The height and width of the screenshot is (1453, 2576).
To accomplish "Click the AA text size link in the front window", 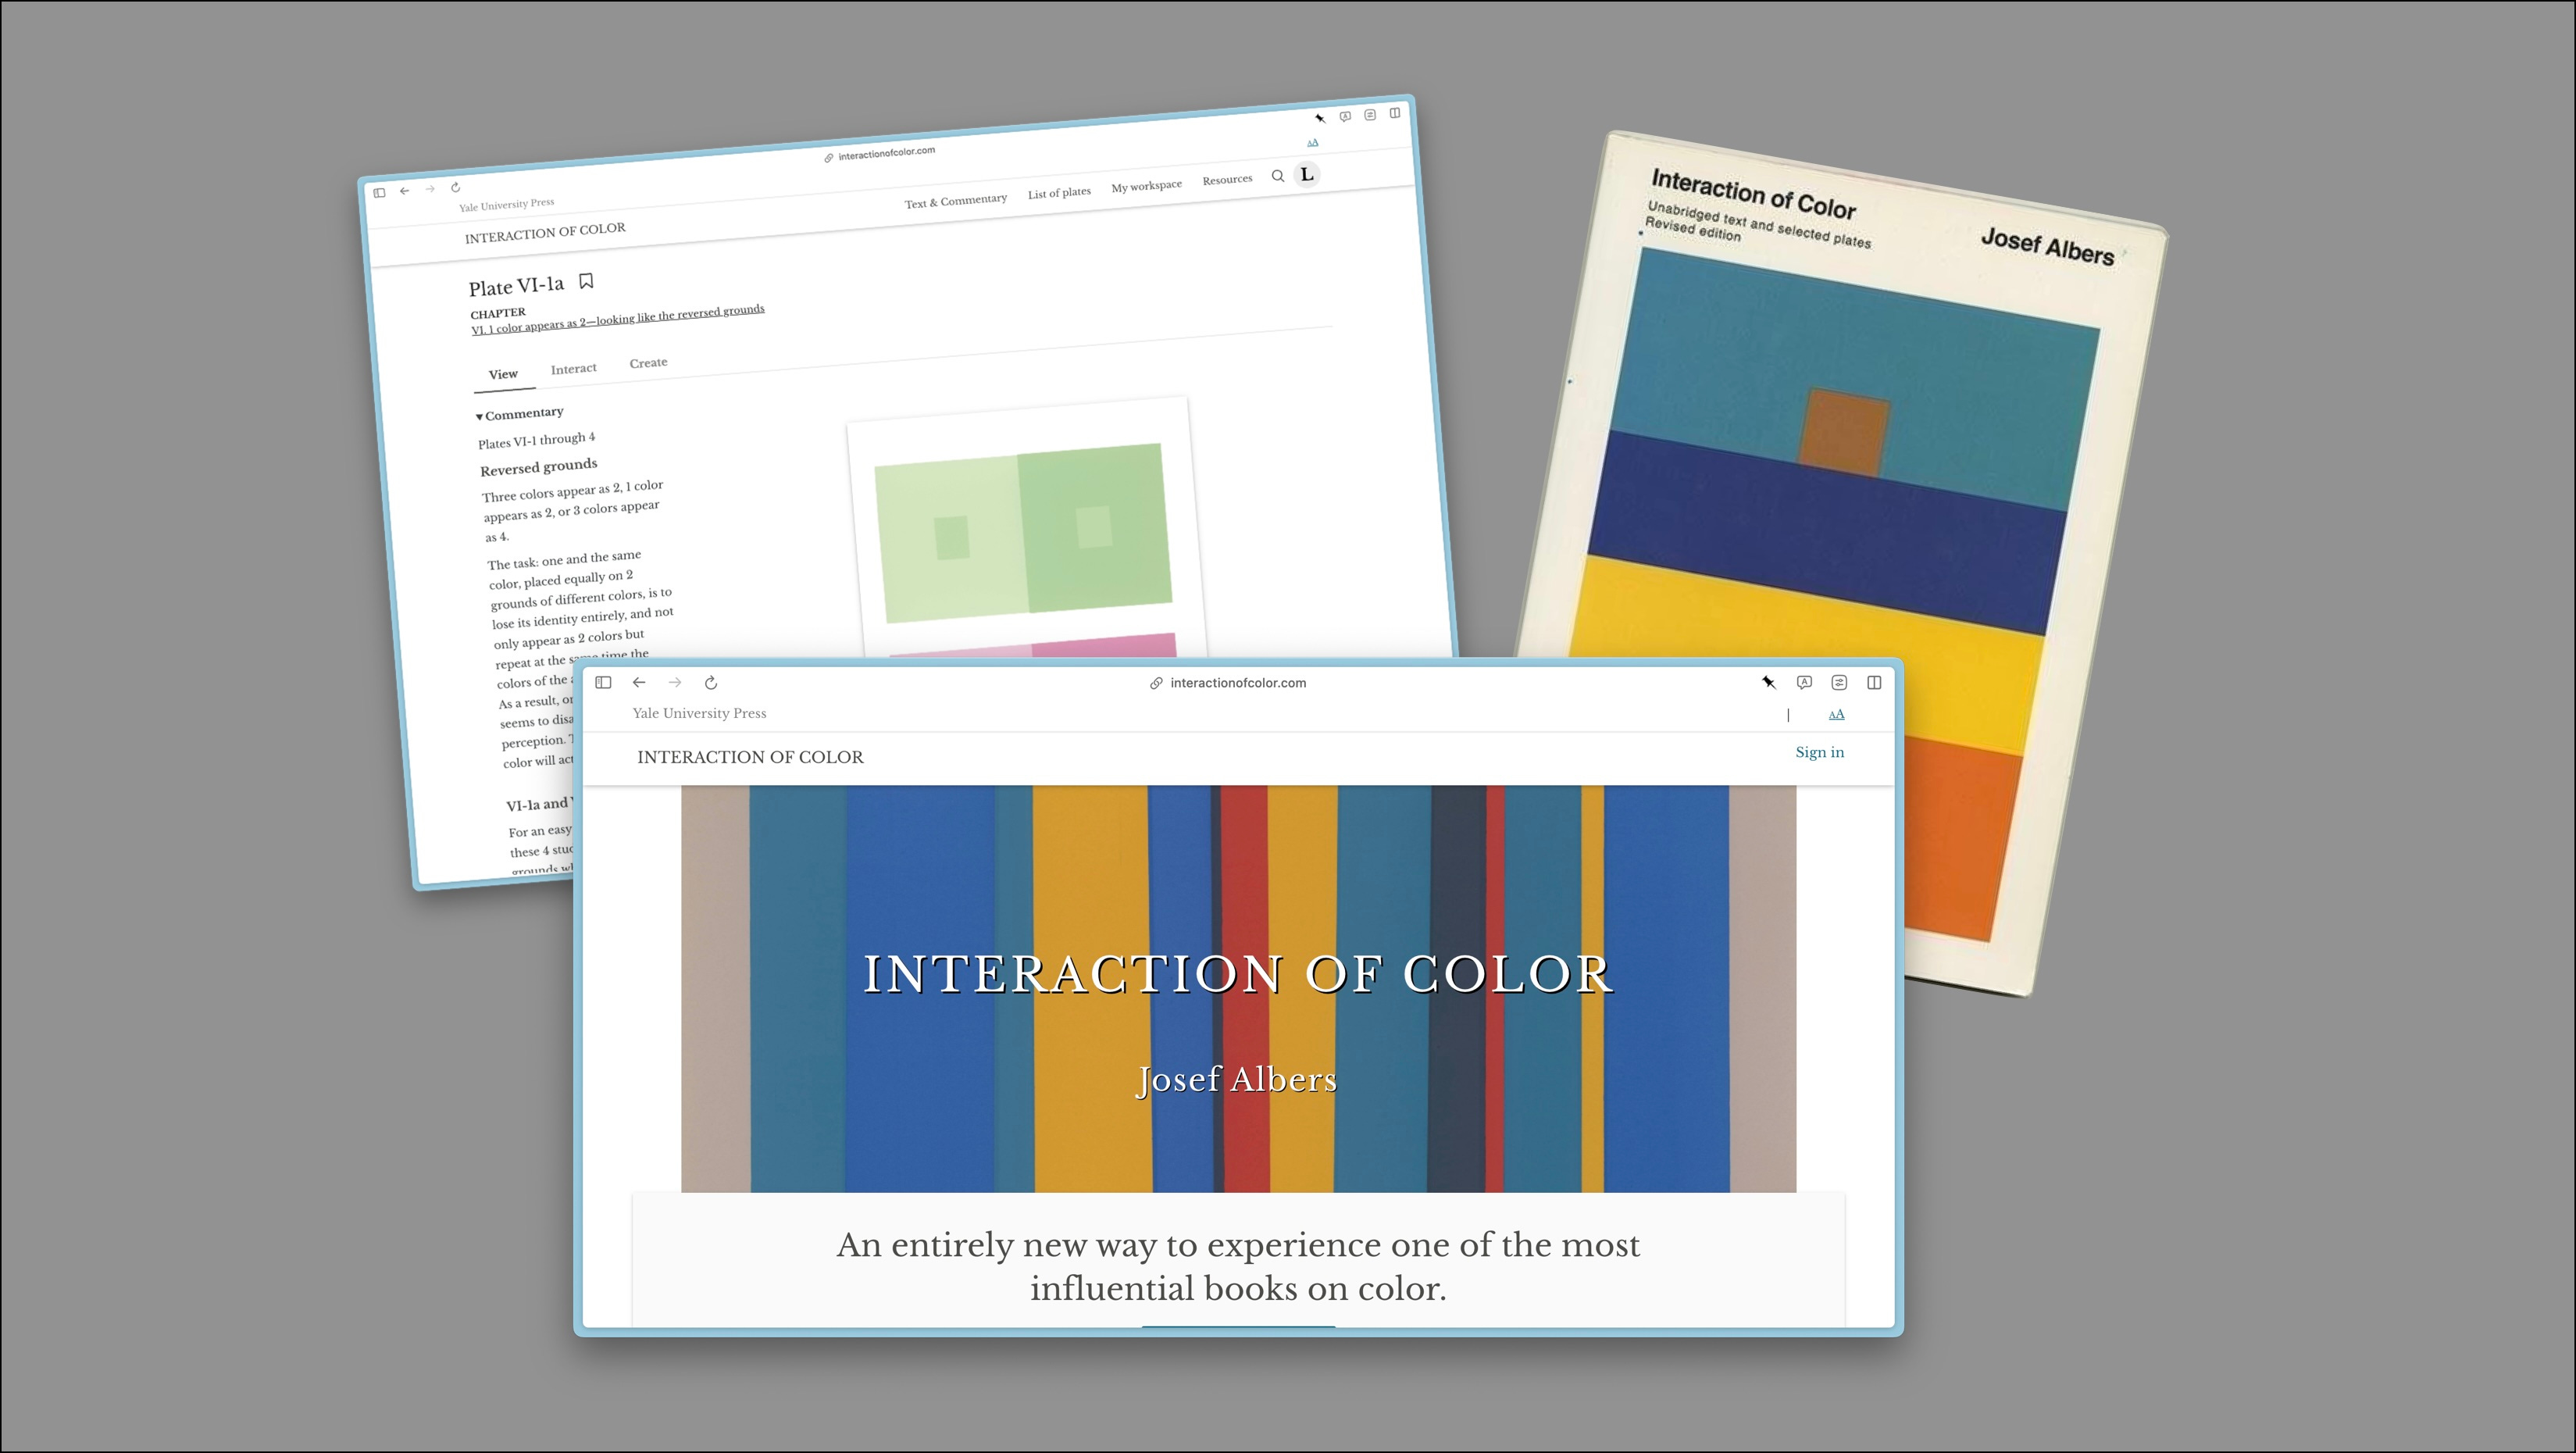I will point(1836,714).
